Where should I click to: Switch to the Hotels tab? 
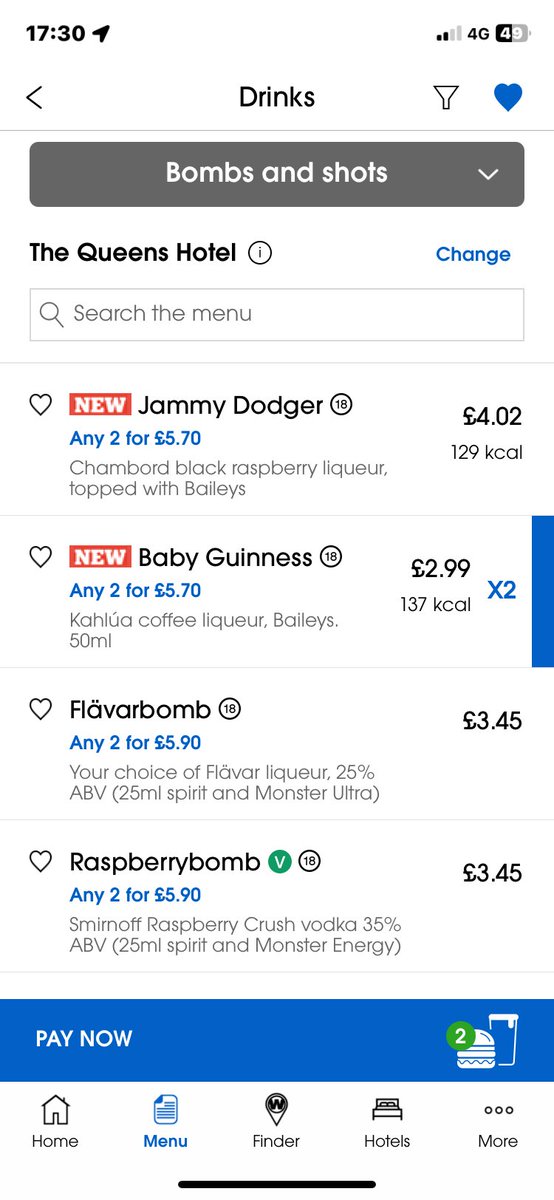tap(387, 1120)
